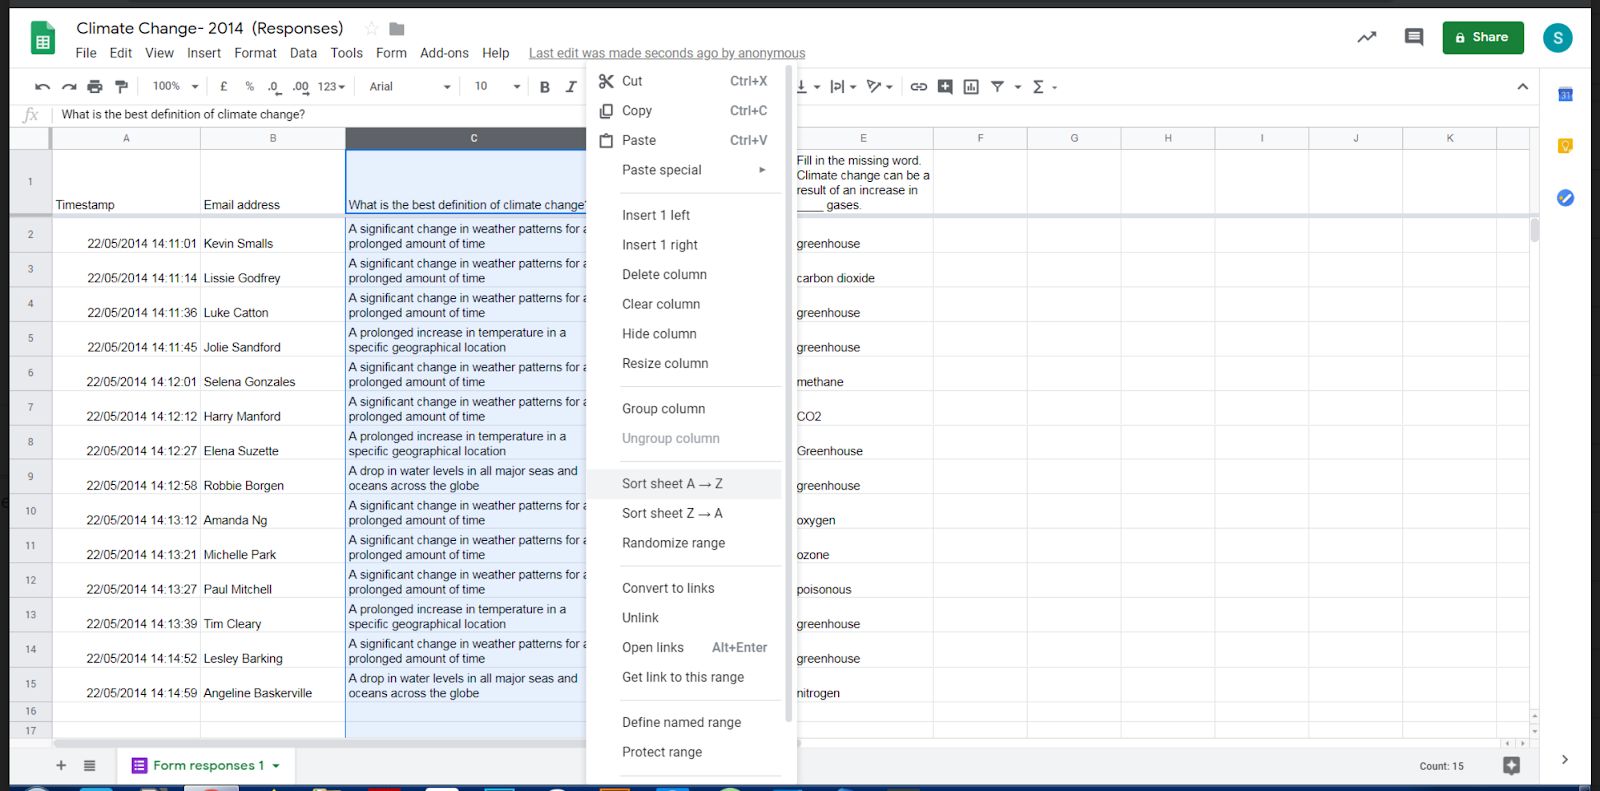Open Form responses 1 tab menu arrow

(x=276, y=766)
